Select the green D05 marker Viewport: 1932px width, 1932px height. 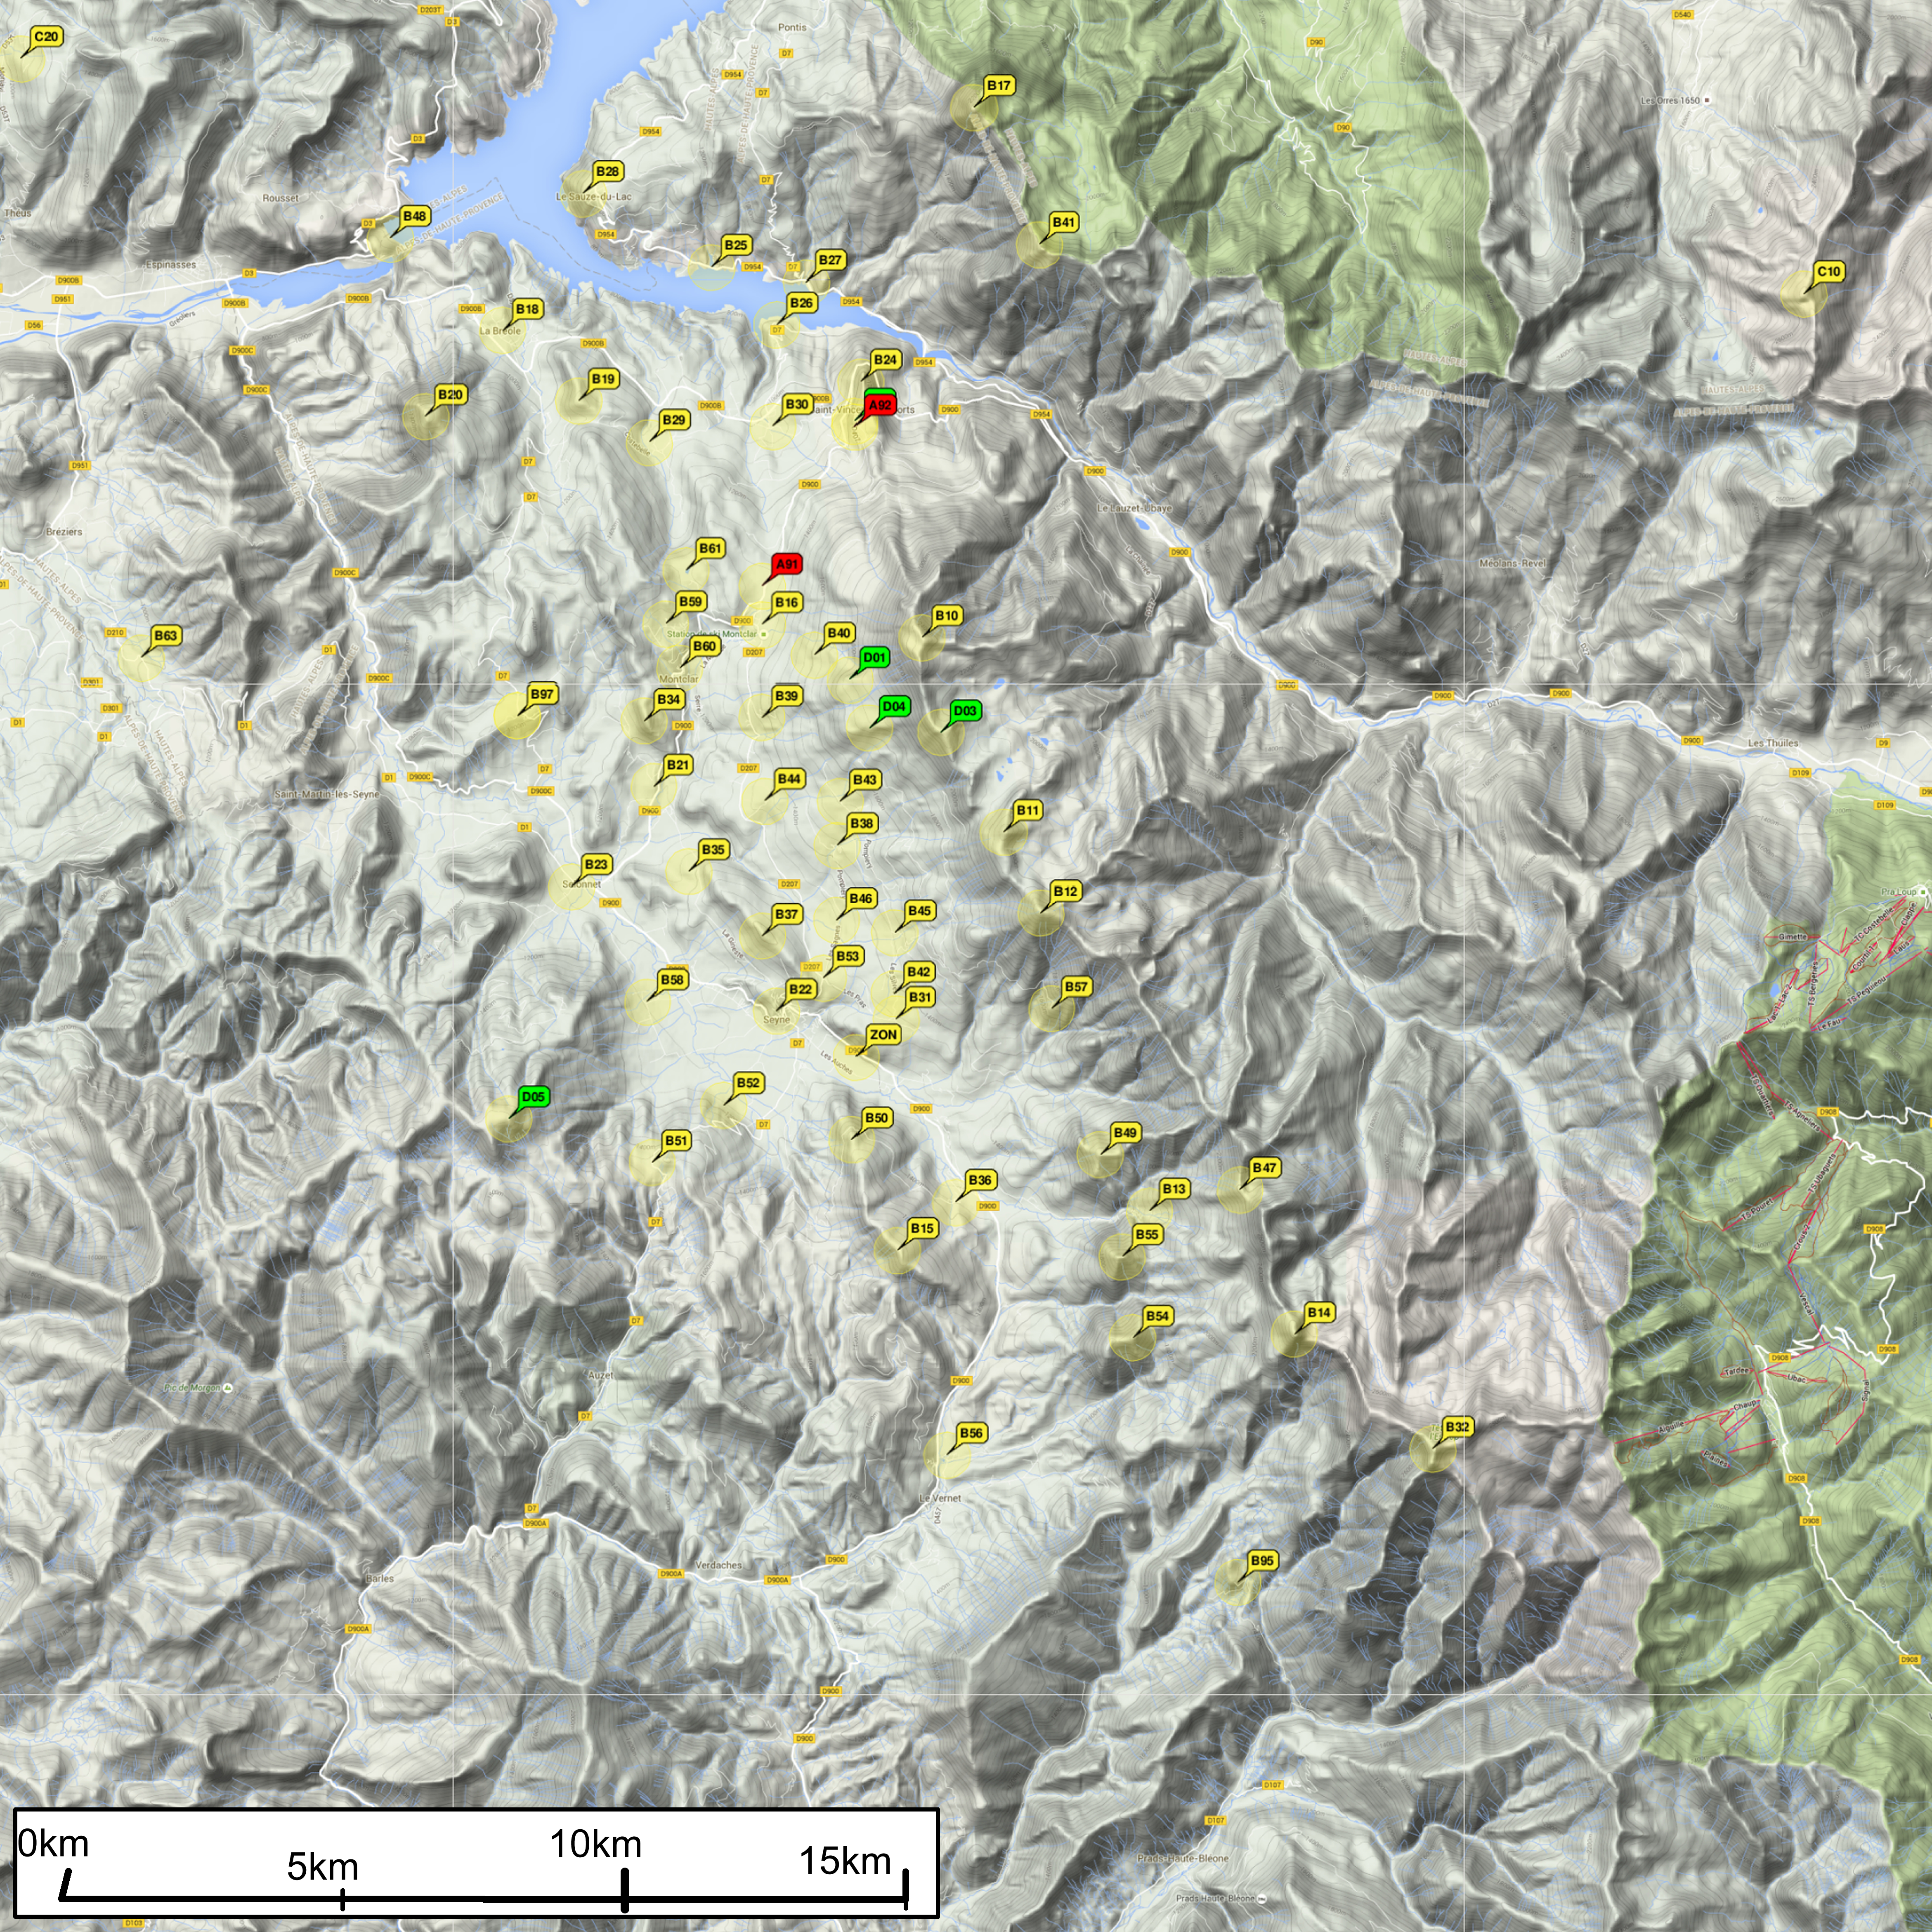tap(533, 1097)
